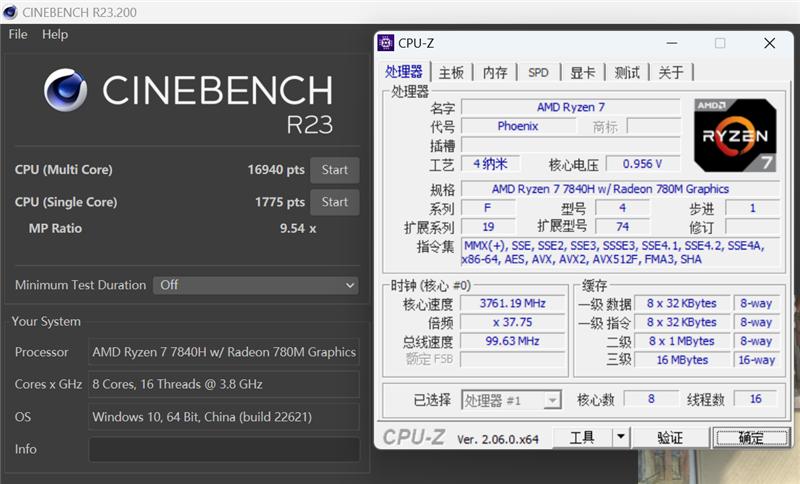This screenshot has width=800, height=484.
Task: Click the 确定 button in CPU-Z
Action: click(752, 437)
